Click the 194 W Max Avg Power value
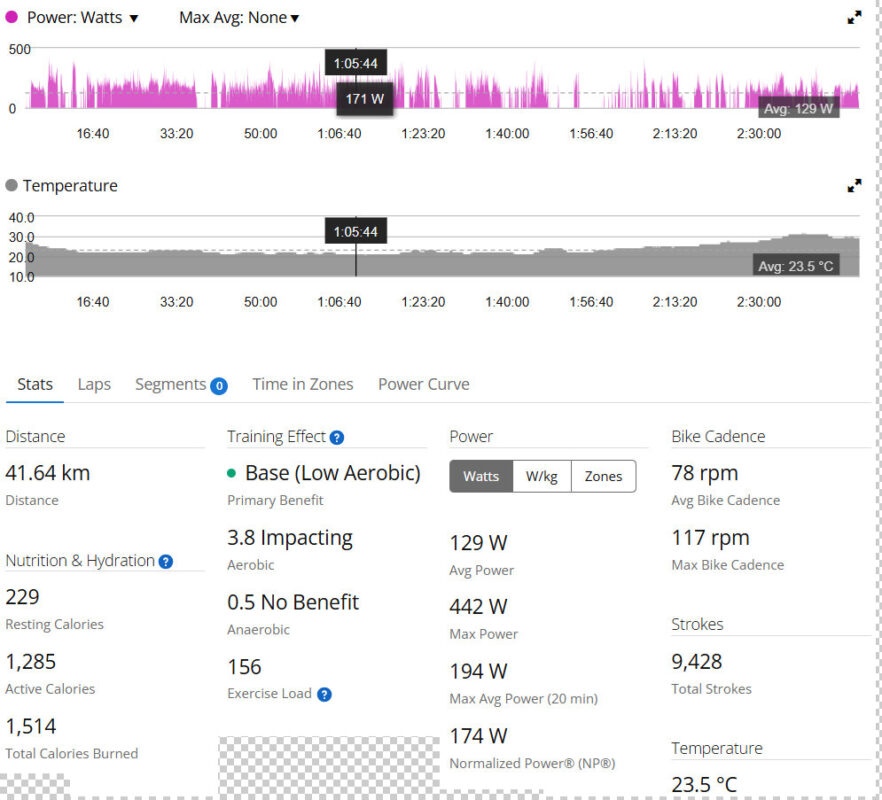This screenshot has width=882, height=800. pos(478,671)
